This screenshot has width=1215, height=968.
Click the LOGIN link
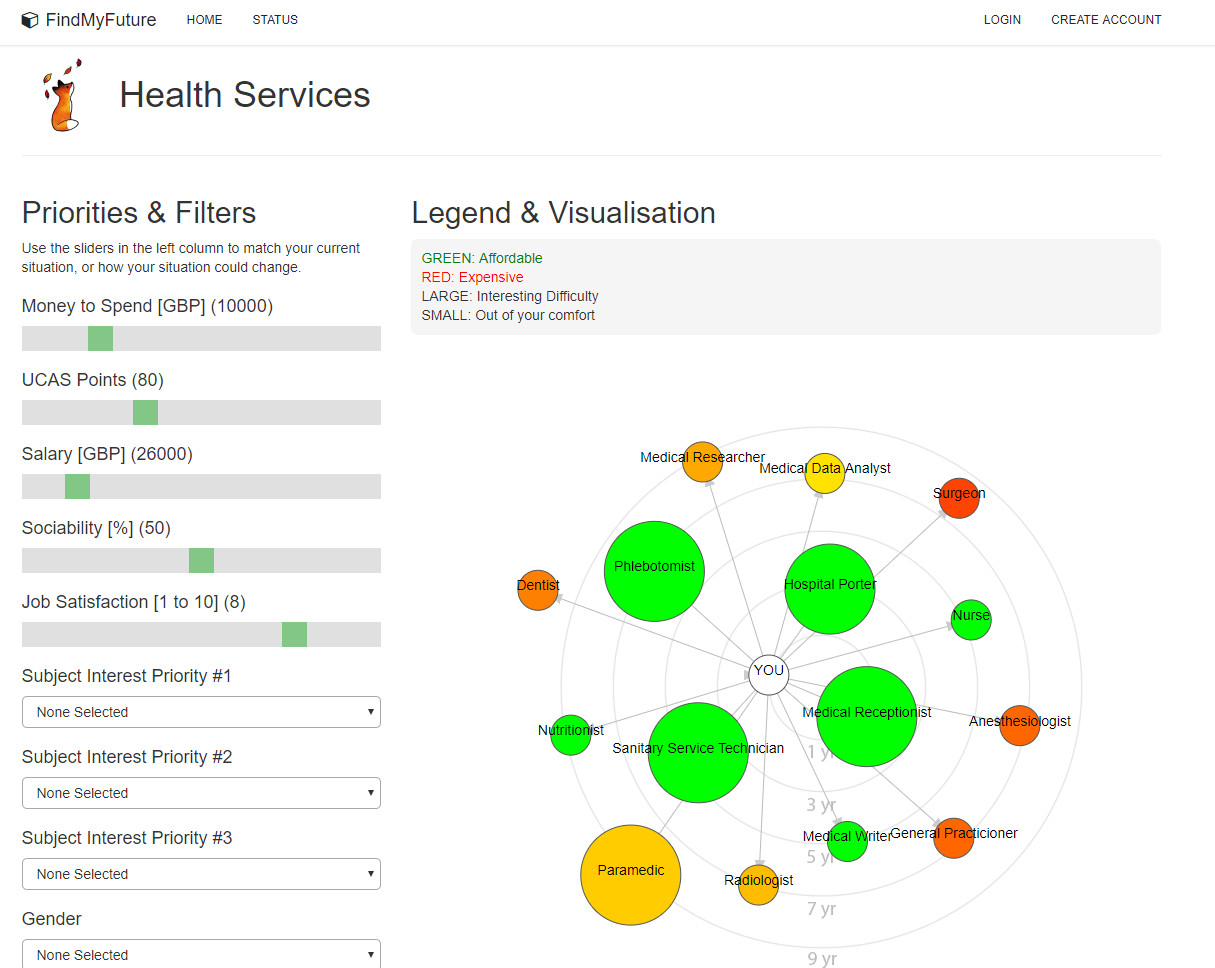pos(1002,19)
